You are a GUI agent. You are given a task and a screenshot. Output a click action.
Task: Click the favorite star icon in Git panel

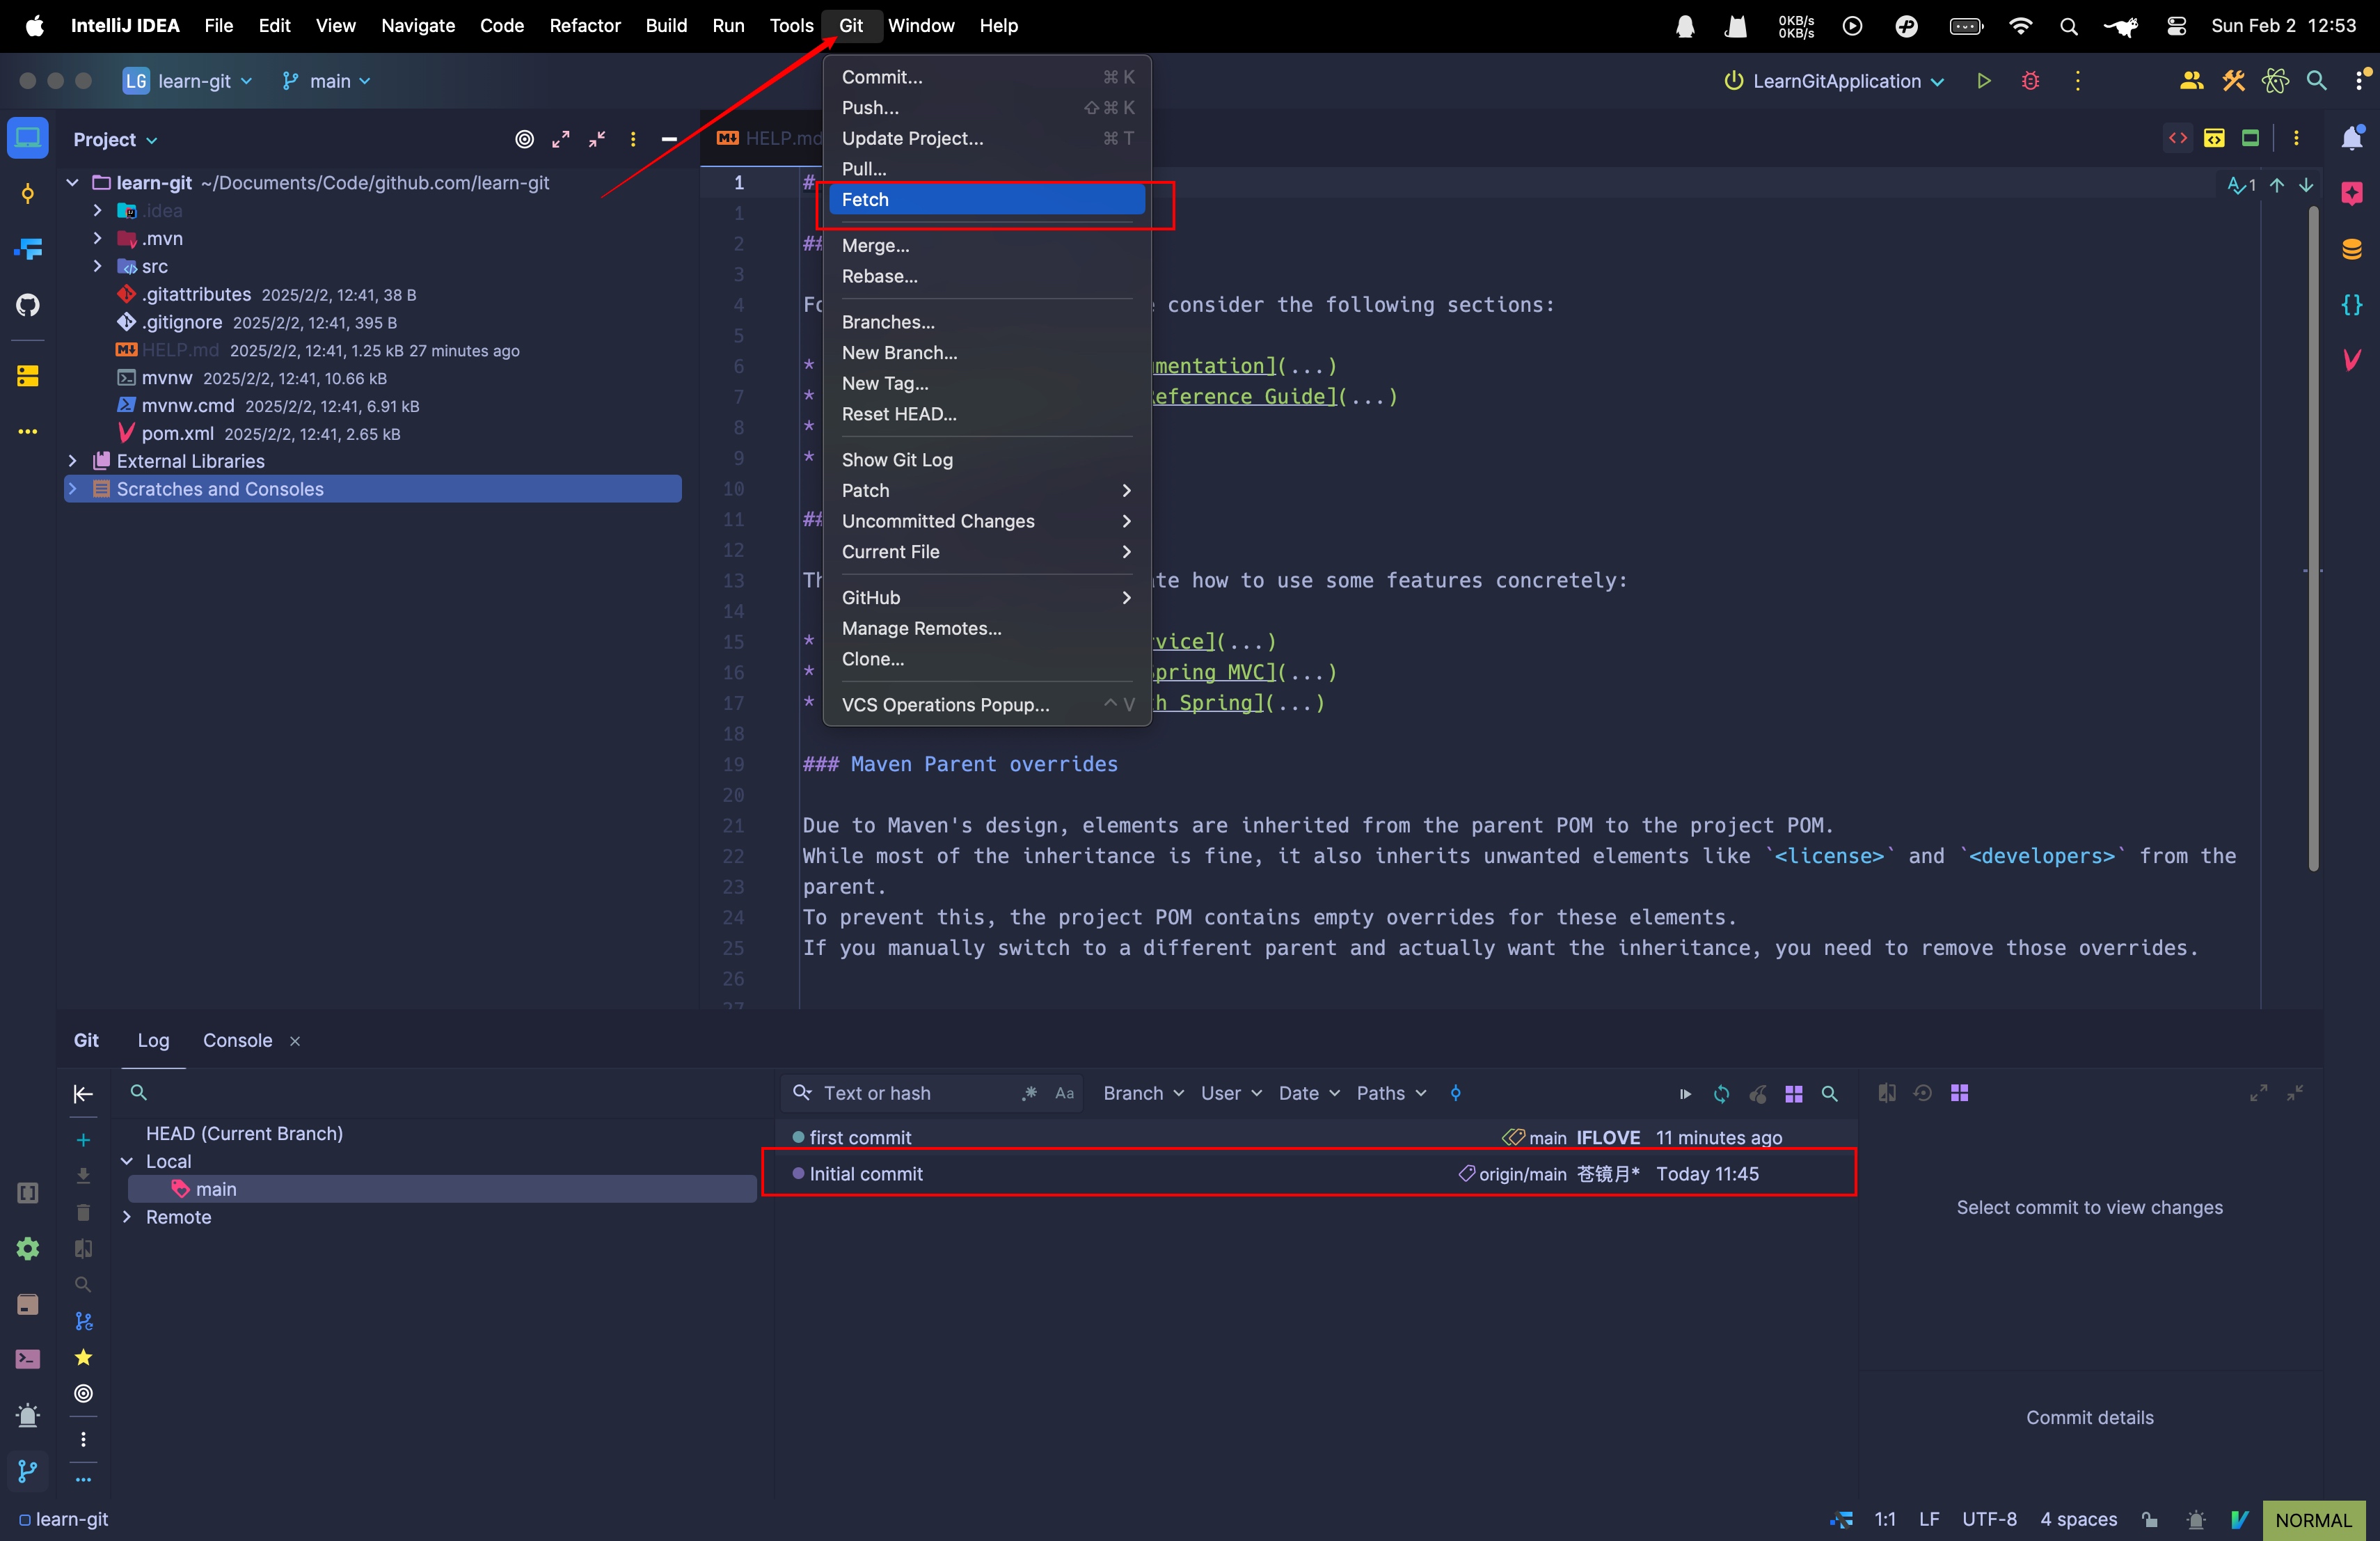pyautogui.click(x=83, y=1357)
